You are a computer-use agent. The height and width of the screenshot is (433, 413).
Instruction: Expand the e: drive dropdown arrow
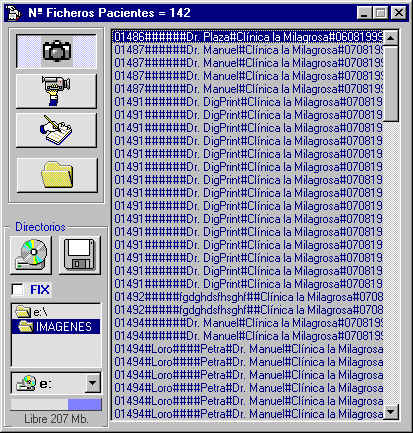[92, 383]
